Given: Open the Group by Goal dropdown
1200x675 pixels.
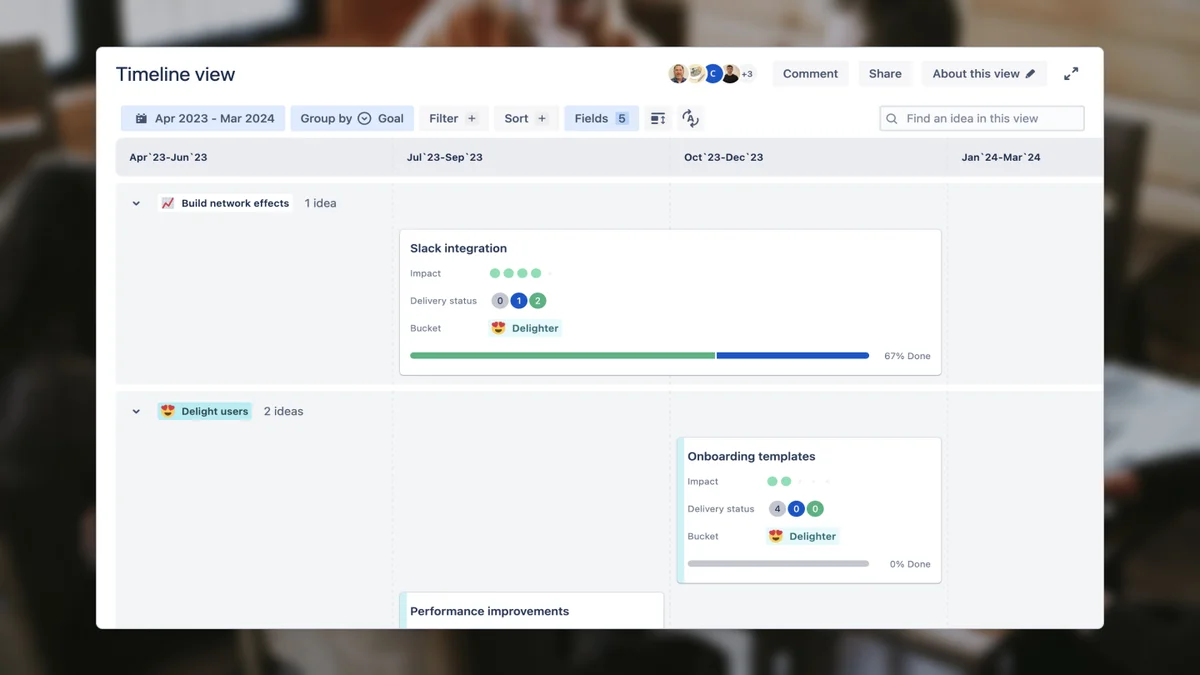Looking at the screenshot, I should pos(352,118).
